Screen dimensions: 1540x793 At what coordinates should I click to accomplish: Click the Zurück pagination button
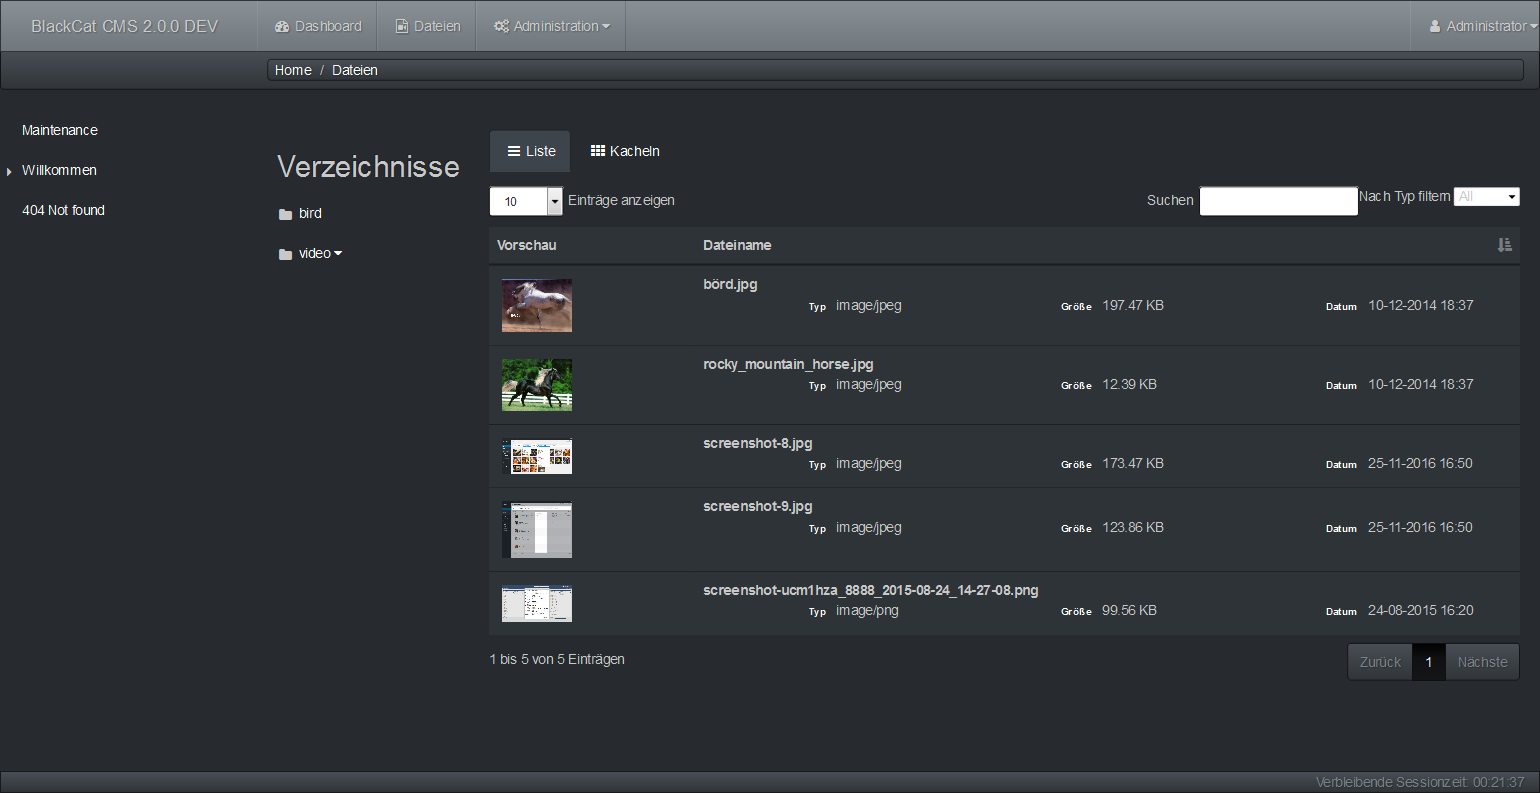(1380, 662)
